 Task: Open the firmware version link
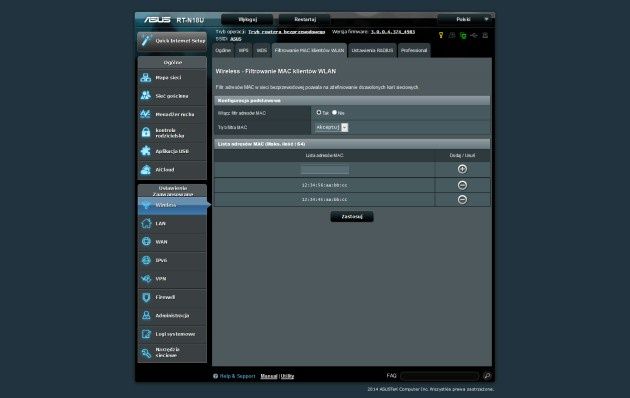tap(393, 32)
